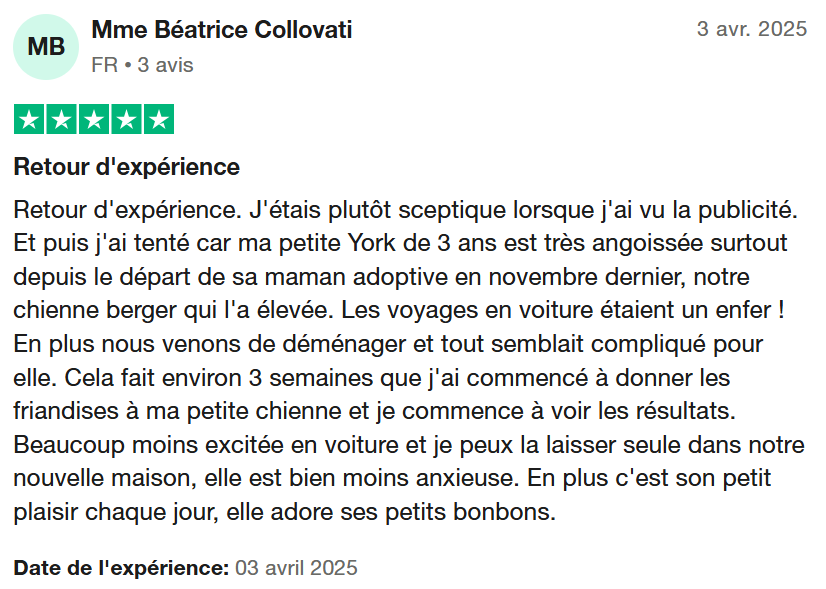Viewport: 826px width, 589px height.
Task: Click the word 'friandises' in the review text
Action: (66, 411)
